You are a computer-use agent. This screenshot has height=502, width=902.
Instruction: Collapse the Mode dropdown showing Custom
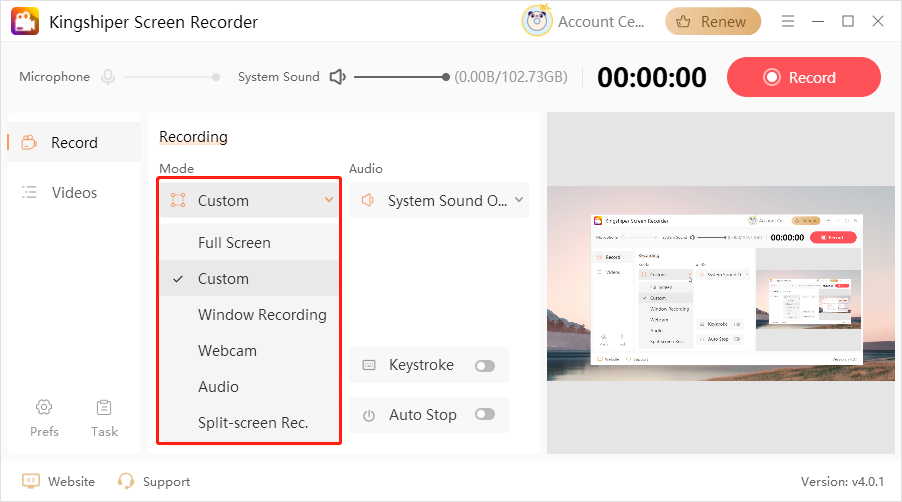[249, 200]
